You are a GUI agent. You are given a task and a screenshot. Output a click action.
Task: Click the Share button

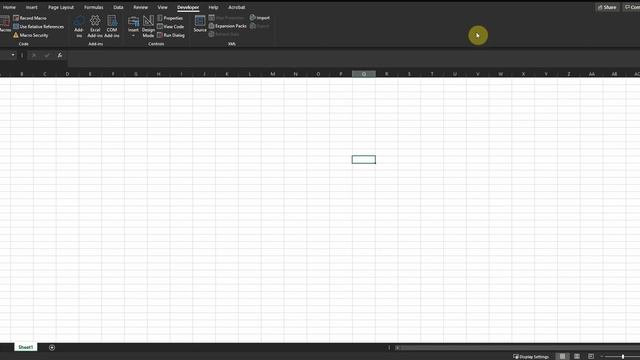click(607, 7)
